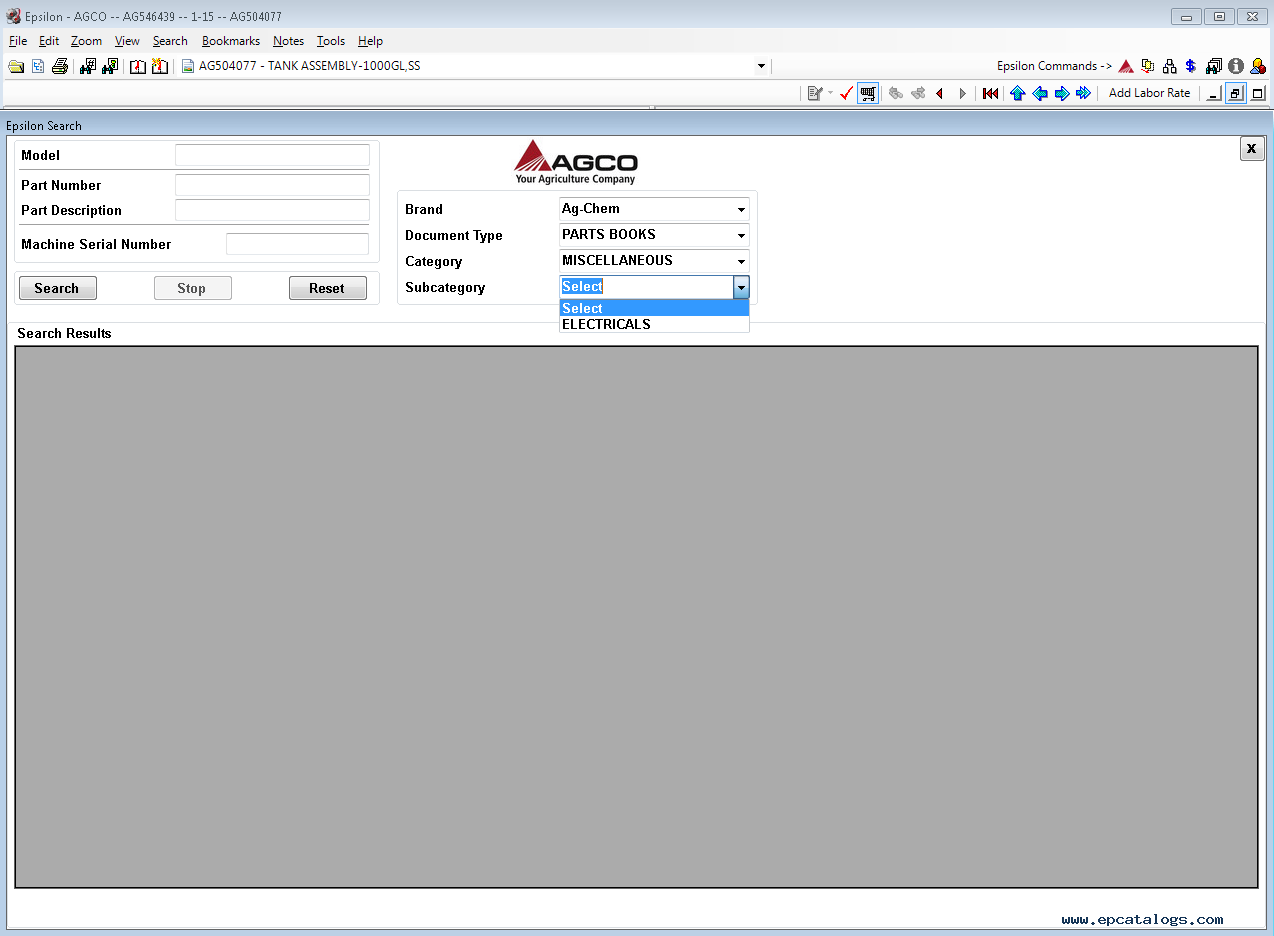Screen dimensions: 1274x936
Task: Click the AGCO Your Agriculture Company logo
Action: [576, 162]
